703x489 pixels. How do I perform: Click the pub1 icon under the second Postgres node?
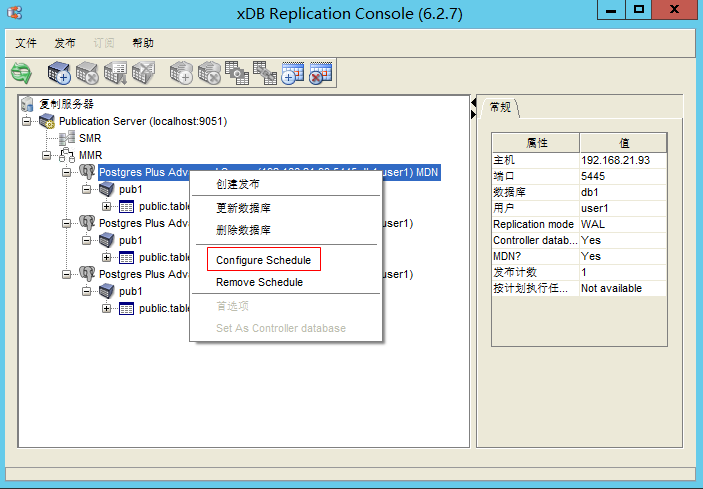click(107, 240)
